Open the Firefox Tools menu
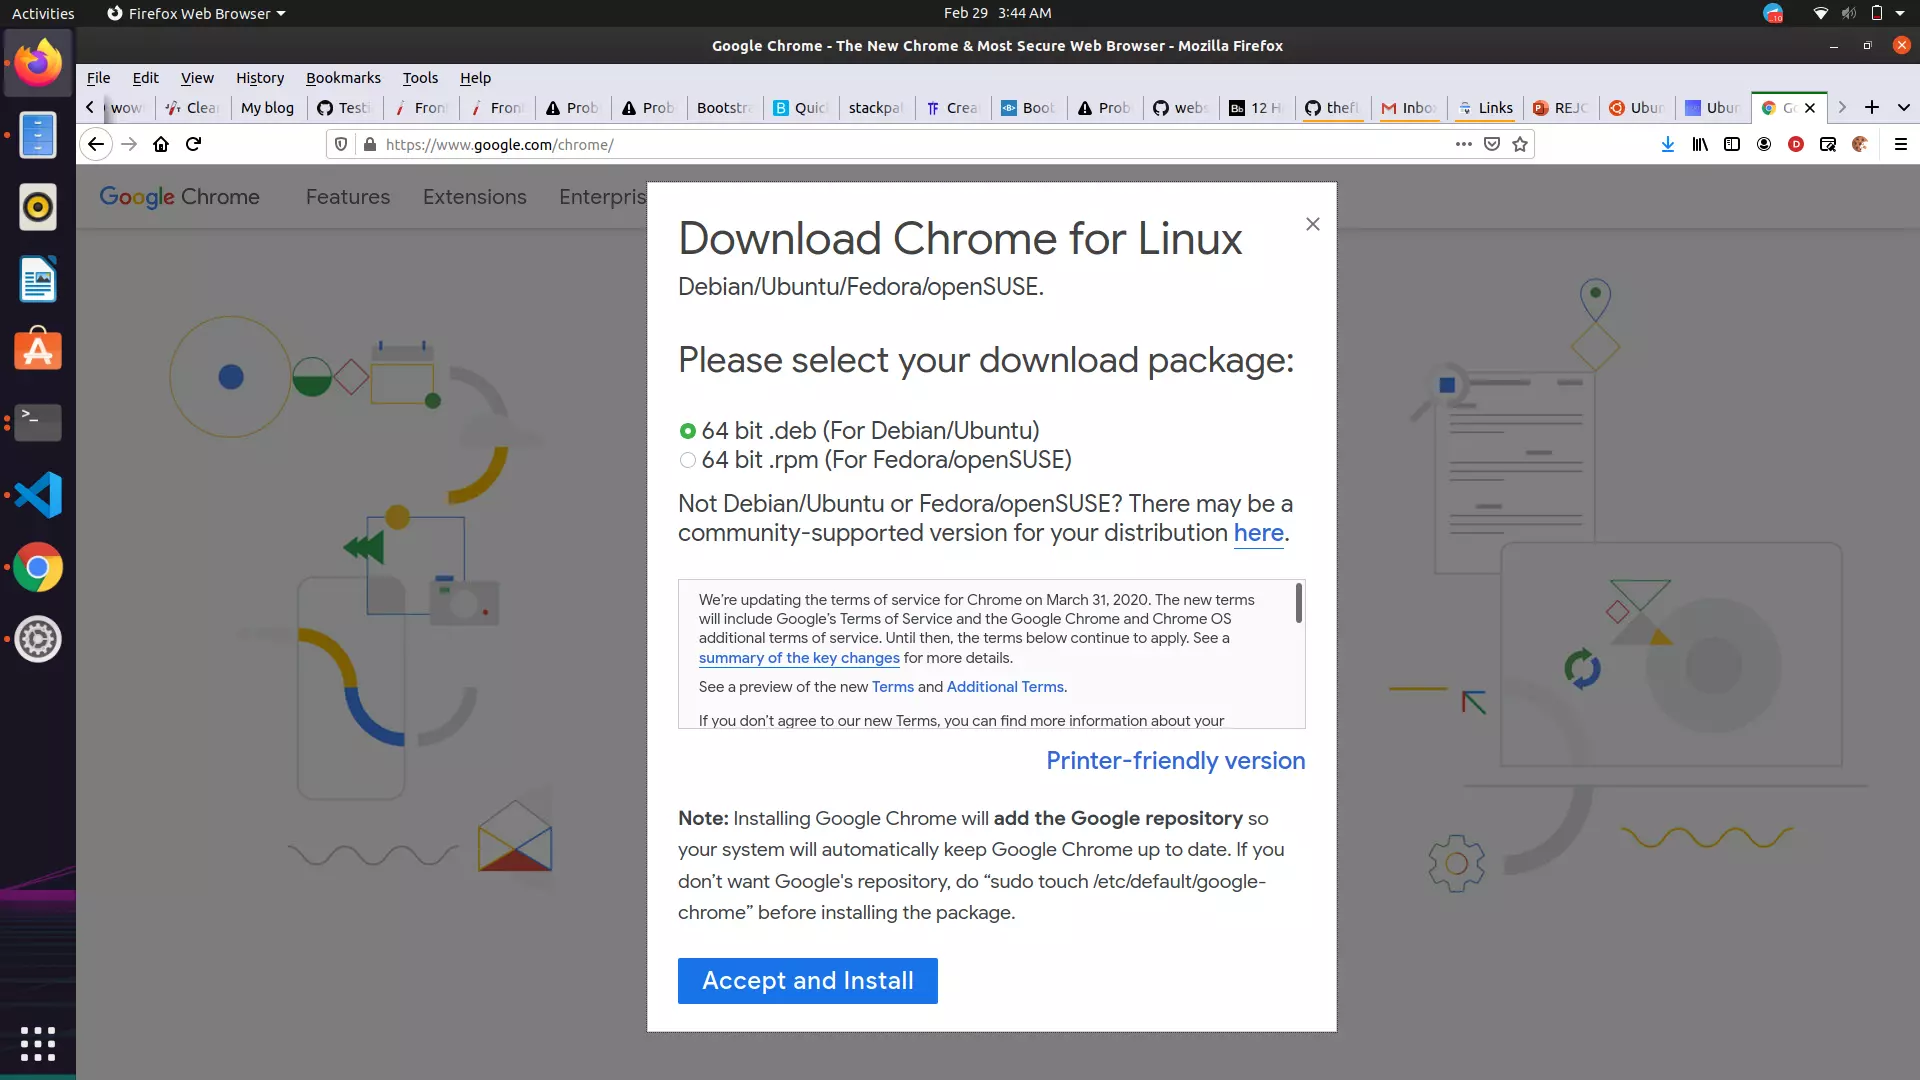1920x1080 pixels. click(x=419, y=76)
